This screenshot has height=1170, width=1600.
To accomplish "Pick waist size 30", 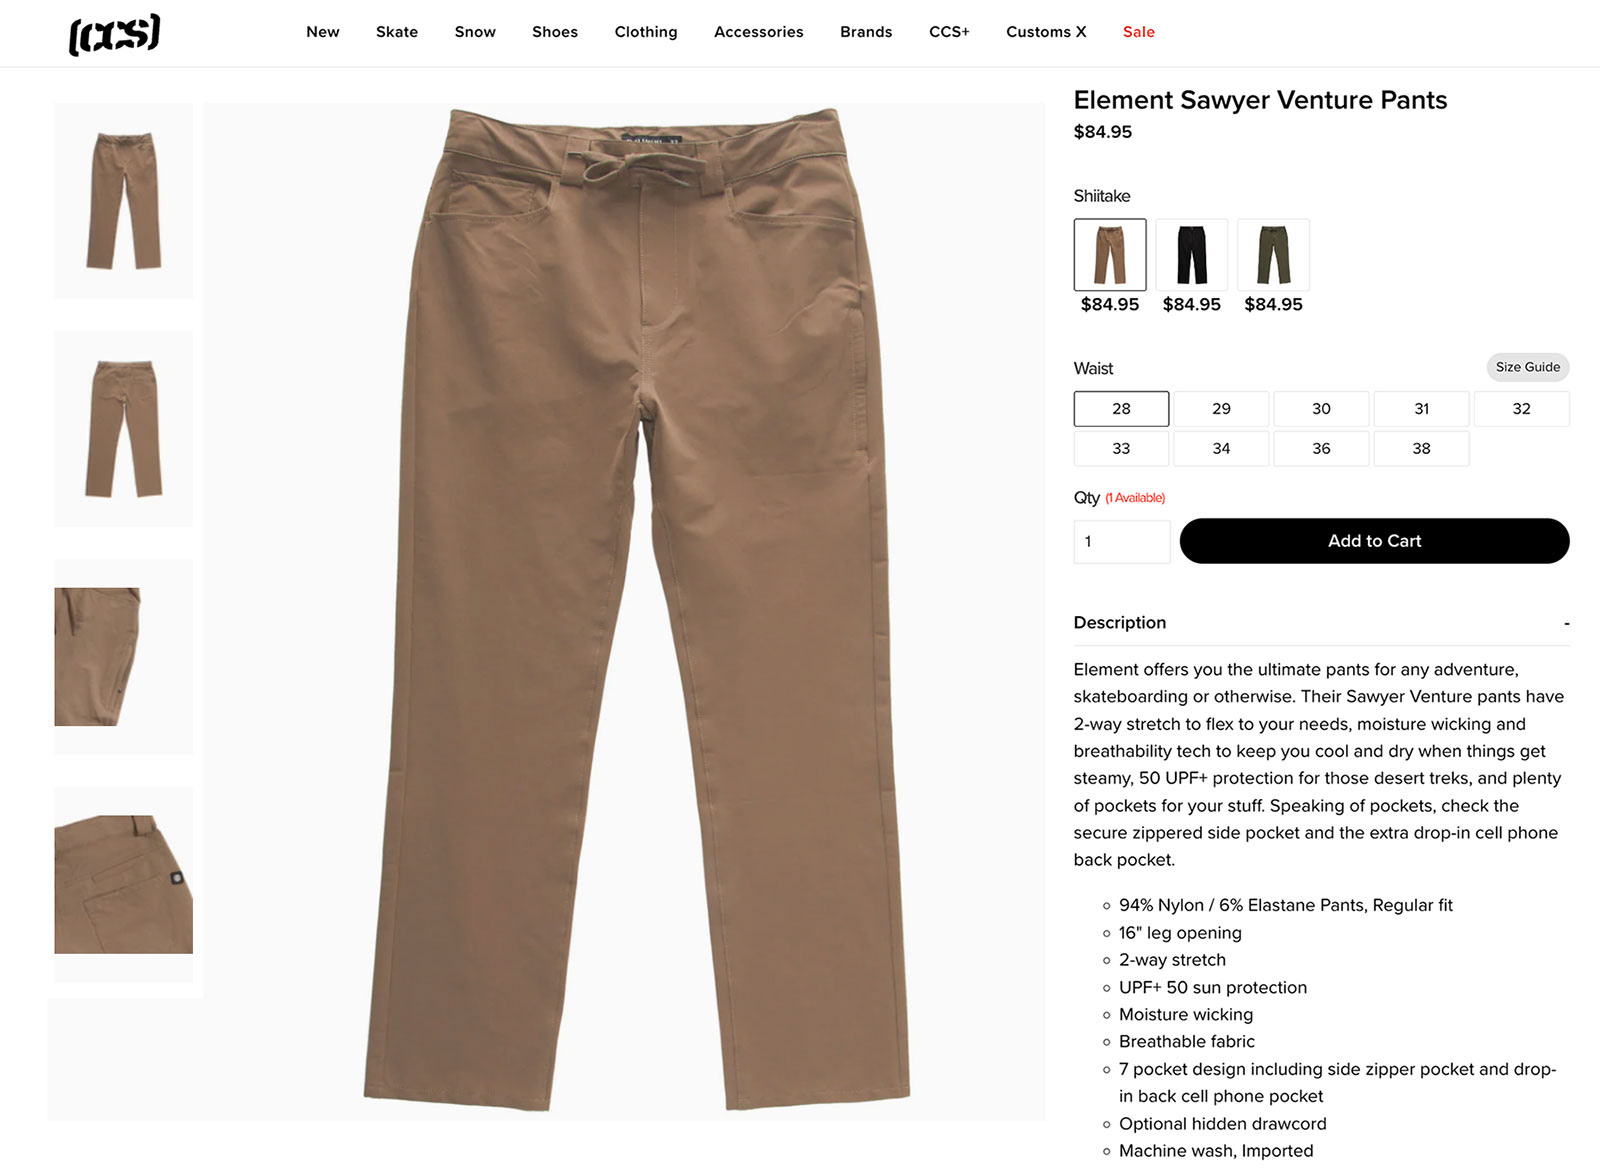I will (x=1321, y=409).
